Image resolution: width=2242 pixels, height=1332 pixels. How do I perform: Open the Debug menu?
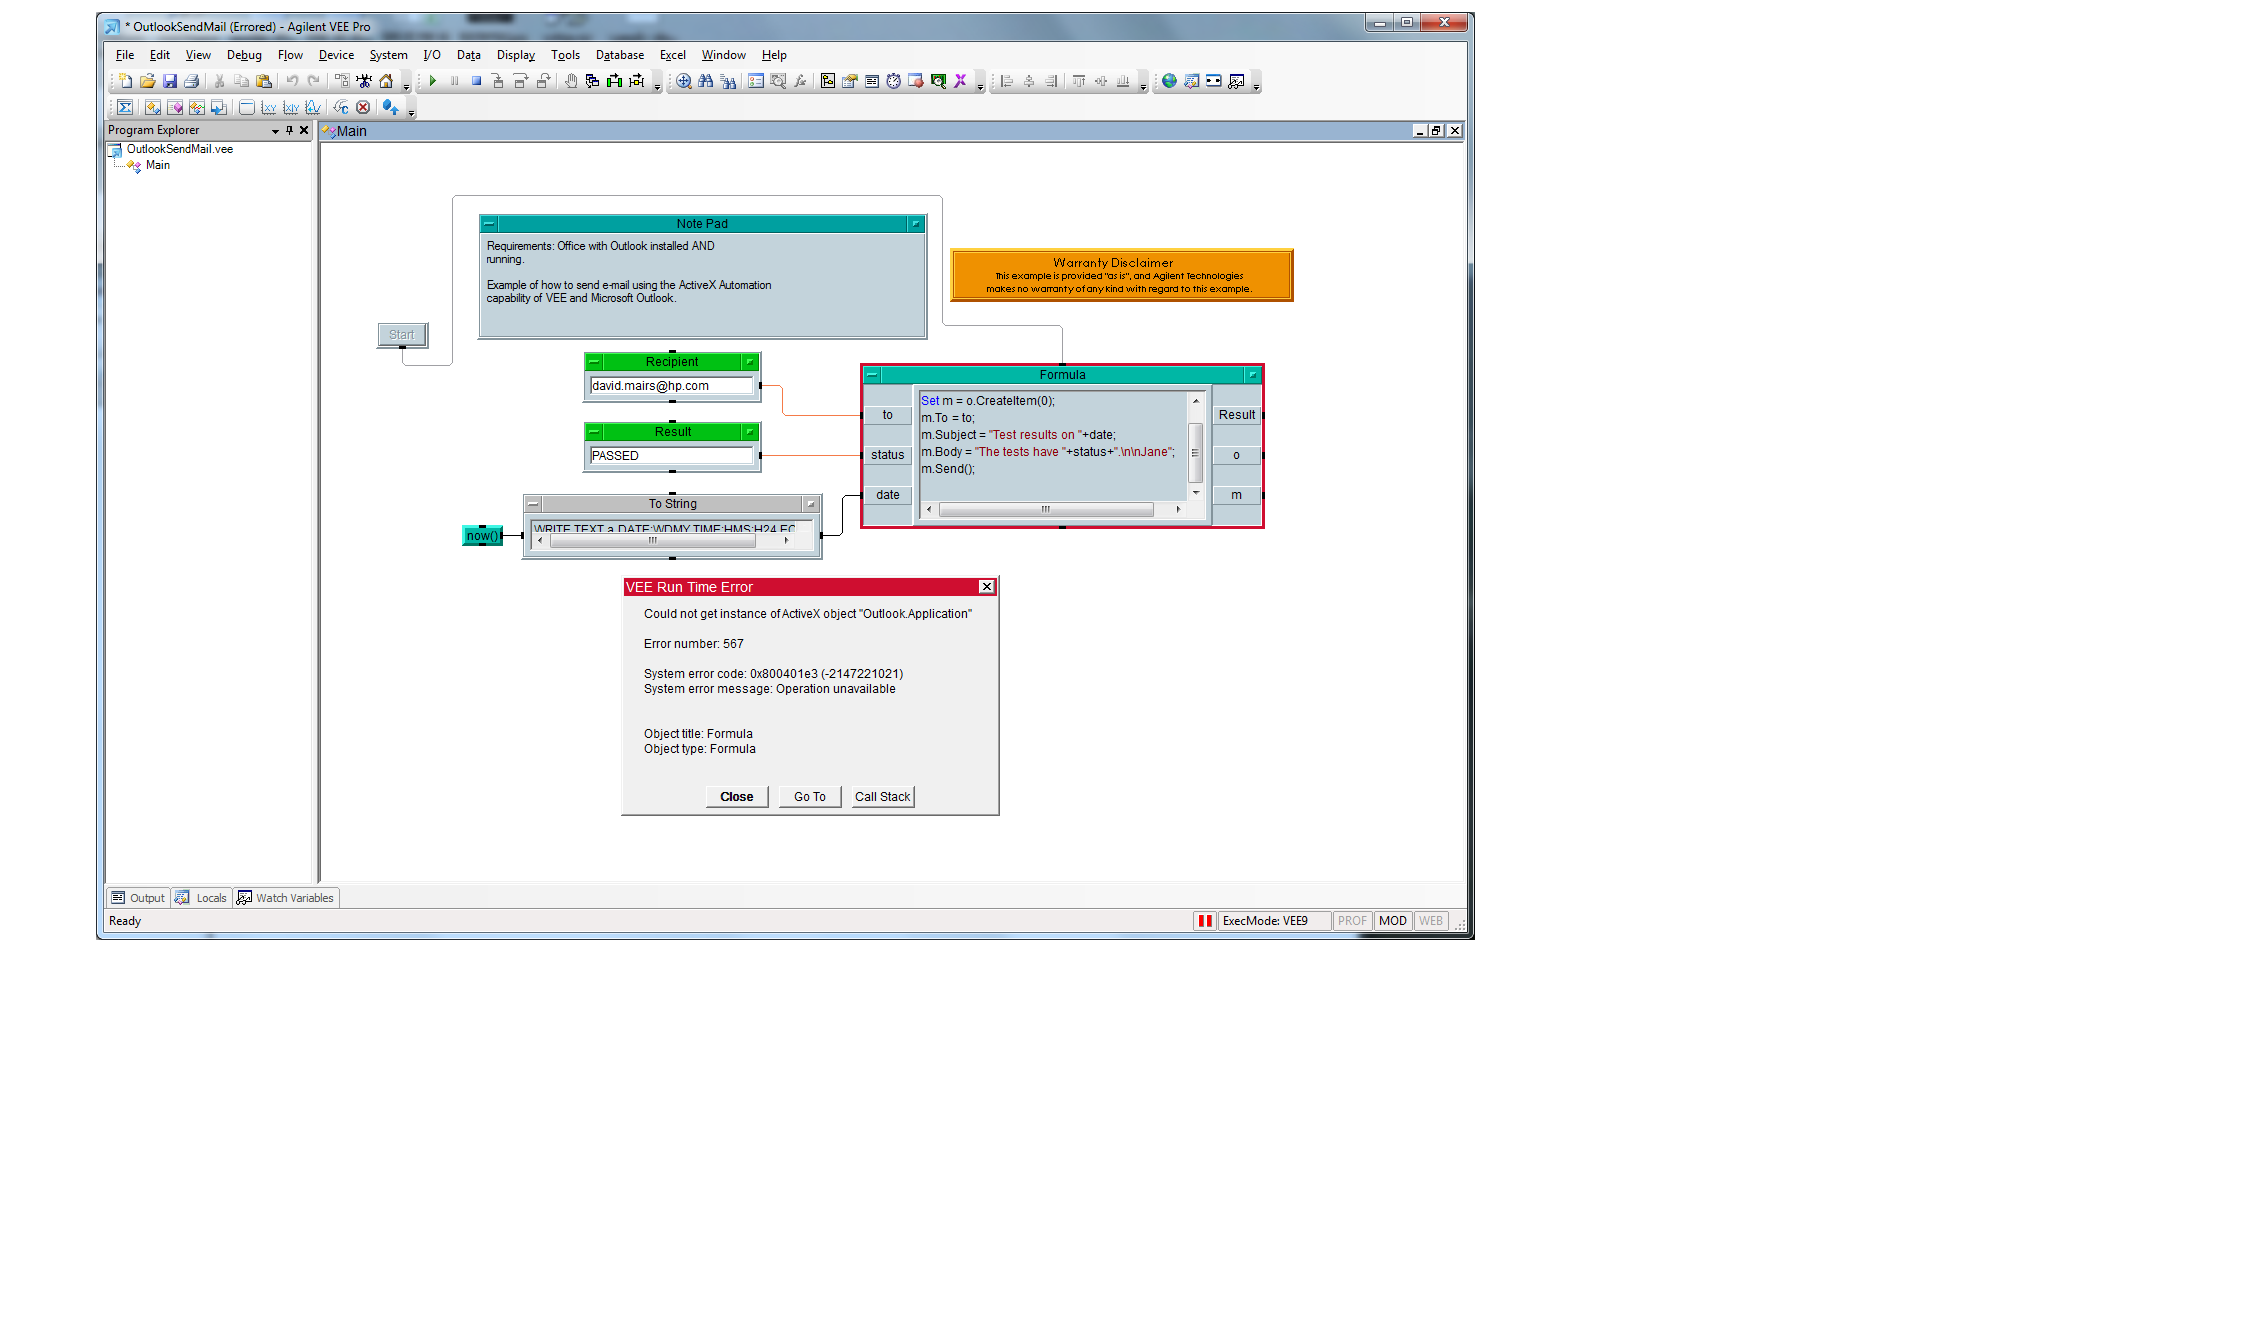[244, 55]
